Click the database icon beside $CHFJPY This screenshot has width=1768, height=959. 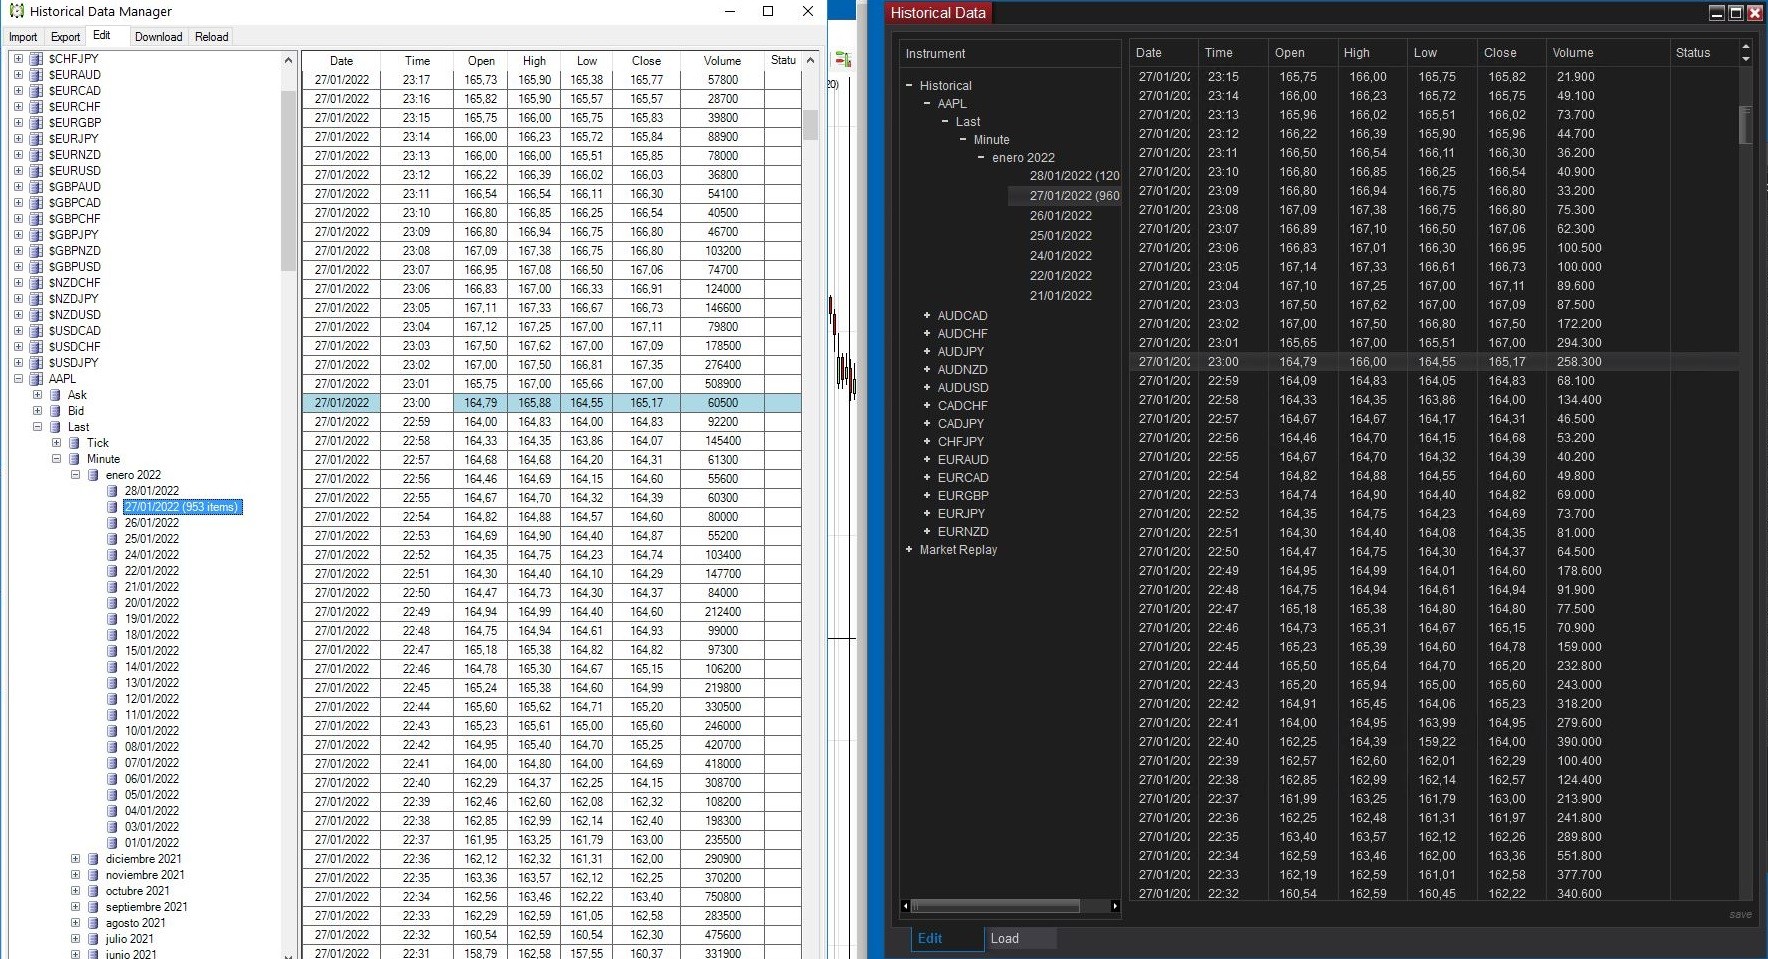36,59
